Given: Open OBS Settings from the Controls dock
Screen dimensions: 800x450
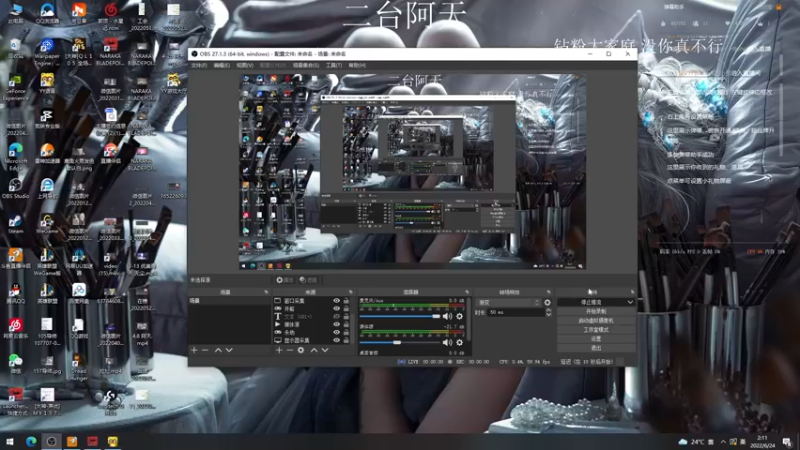Looking at the screenshot, I should [x=596, y=339].
